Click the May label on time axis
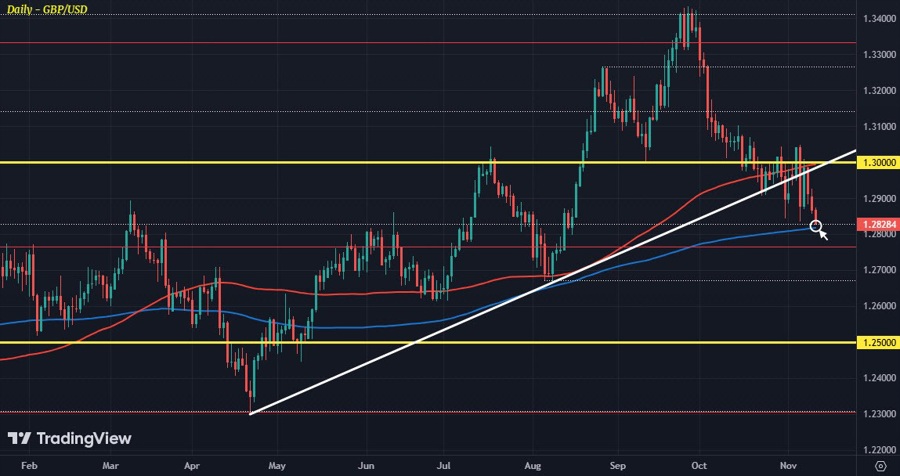 [x=278, y=466]
